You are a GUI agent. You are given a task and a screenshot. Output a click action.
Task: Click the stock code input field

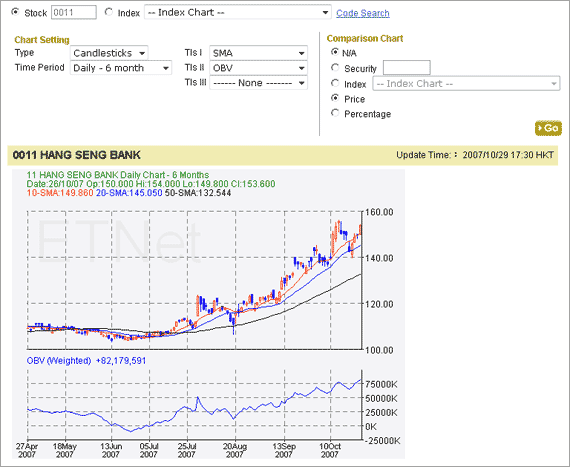click(x=74, y=12)
